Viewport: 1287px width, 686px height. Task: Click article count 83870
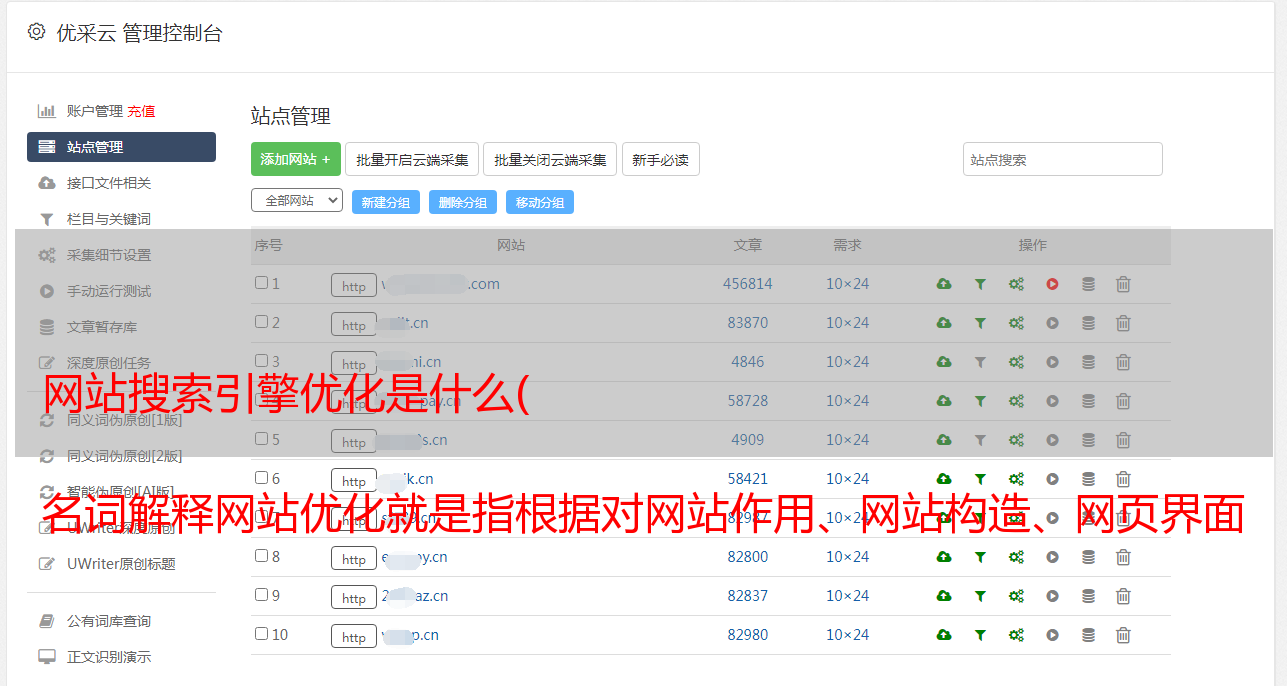click(x=748, y=323)
